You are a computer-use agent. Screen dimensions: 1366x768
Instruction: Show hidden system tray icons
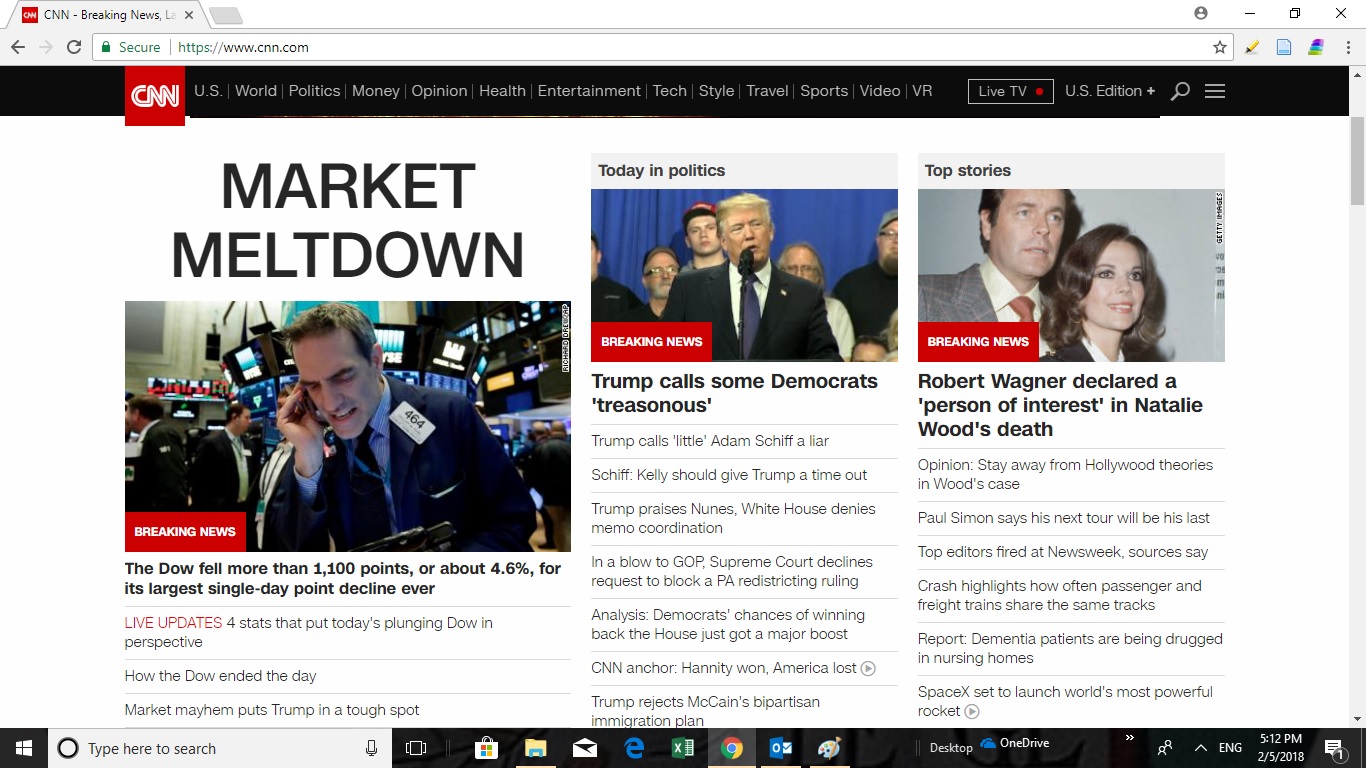pyautogui.click(x=1201, y=748)
